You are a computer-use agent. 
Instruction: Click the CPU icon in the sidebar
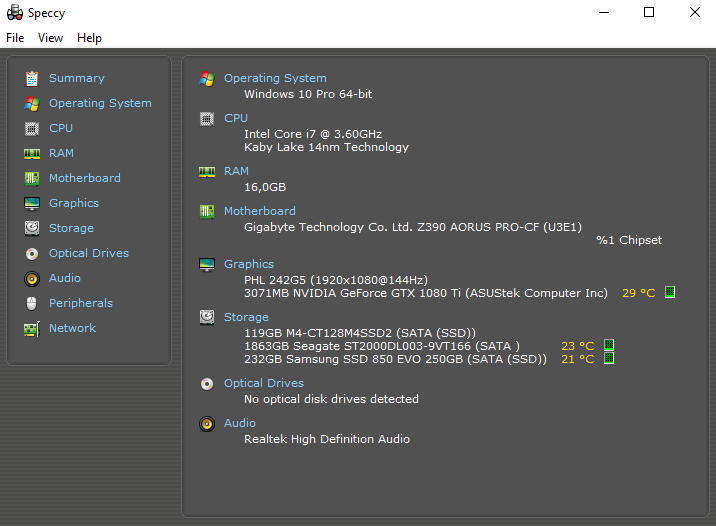(x=31, y=128)
